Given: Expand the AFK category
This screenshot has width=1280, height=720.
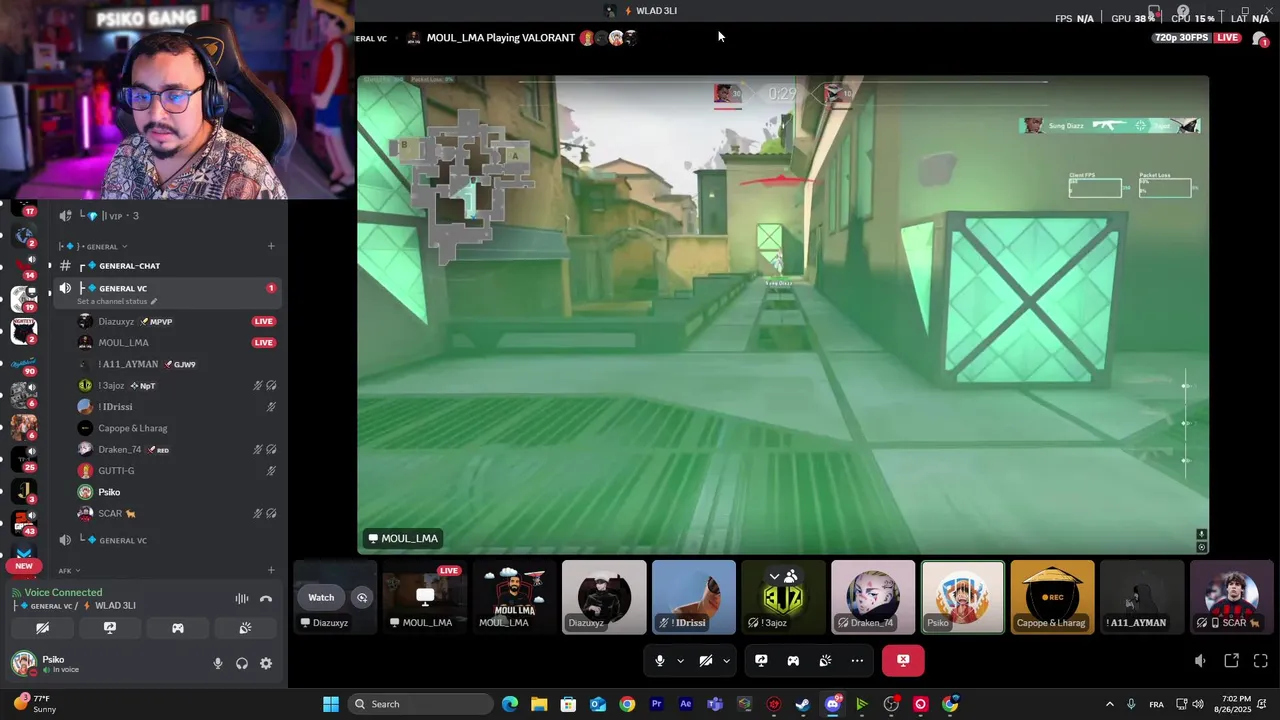Looking at the screenshot, I should 68,571.
